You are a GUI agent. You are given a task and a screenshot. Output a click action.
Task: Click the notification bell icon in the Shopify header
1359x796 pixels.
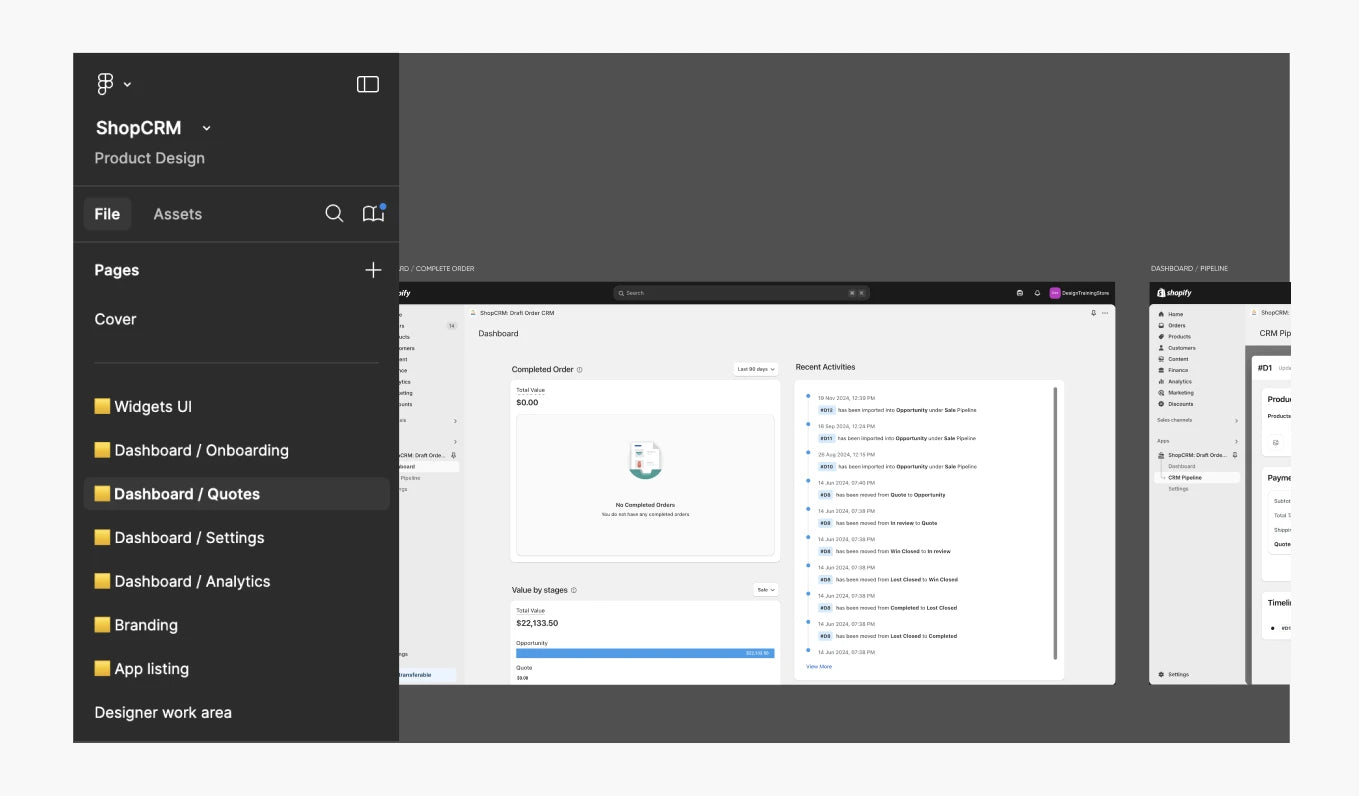pyautogui.click(x=1037, y=293)
